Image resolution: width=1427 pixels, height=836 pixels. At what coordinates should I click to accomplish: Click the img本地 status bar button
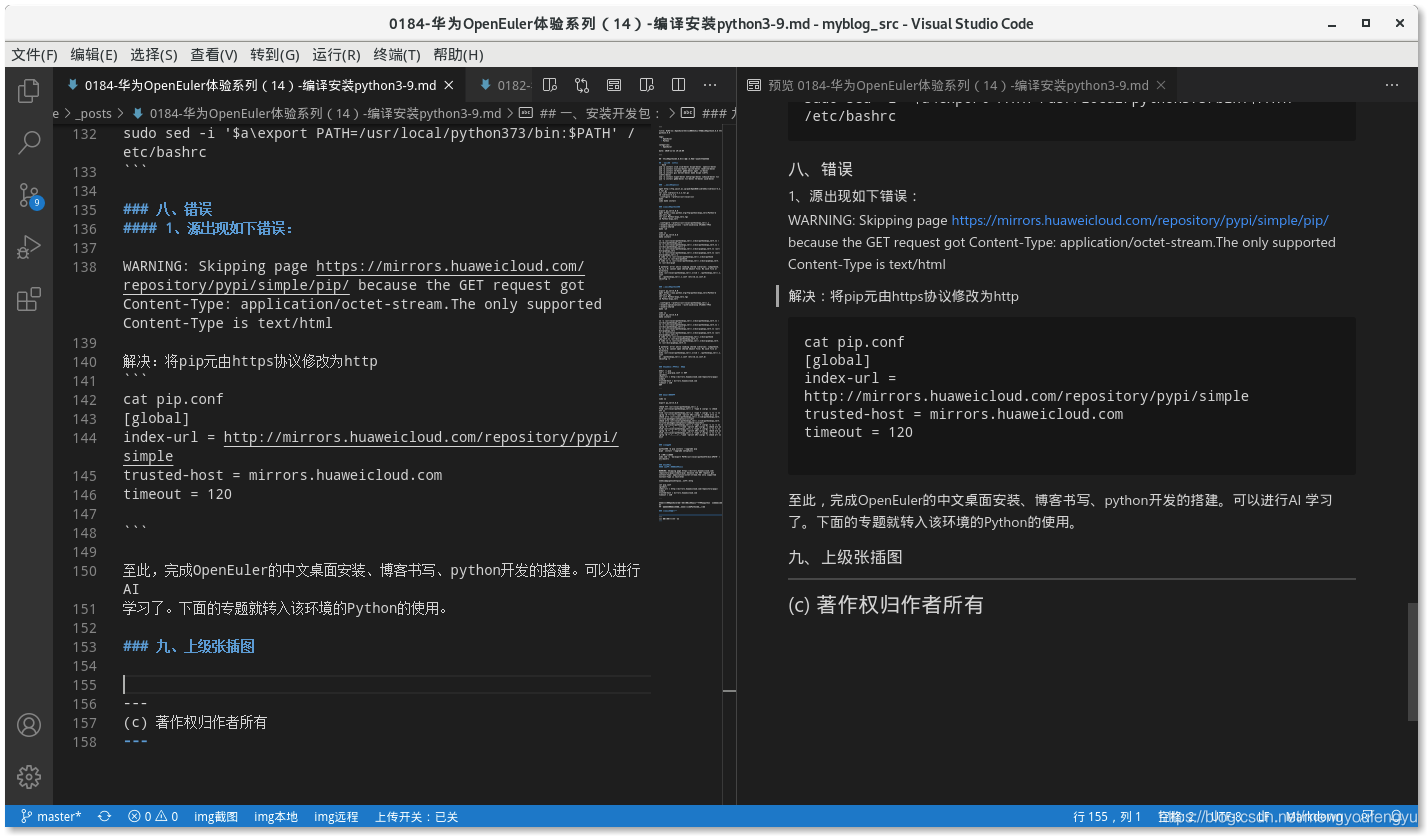(x=276, y=817)
